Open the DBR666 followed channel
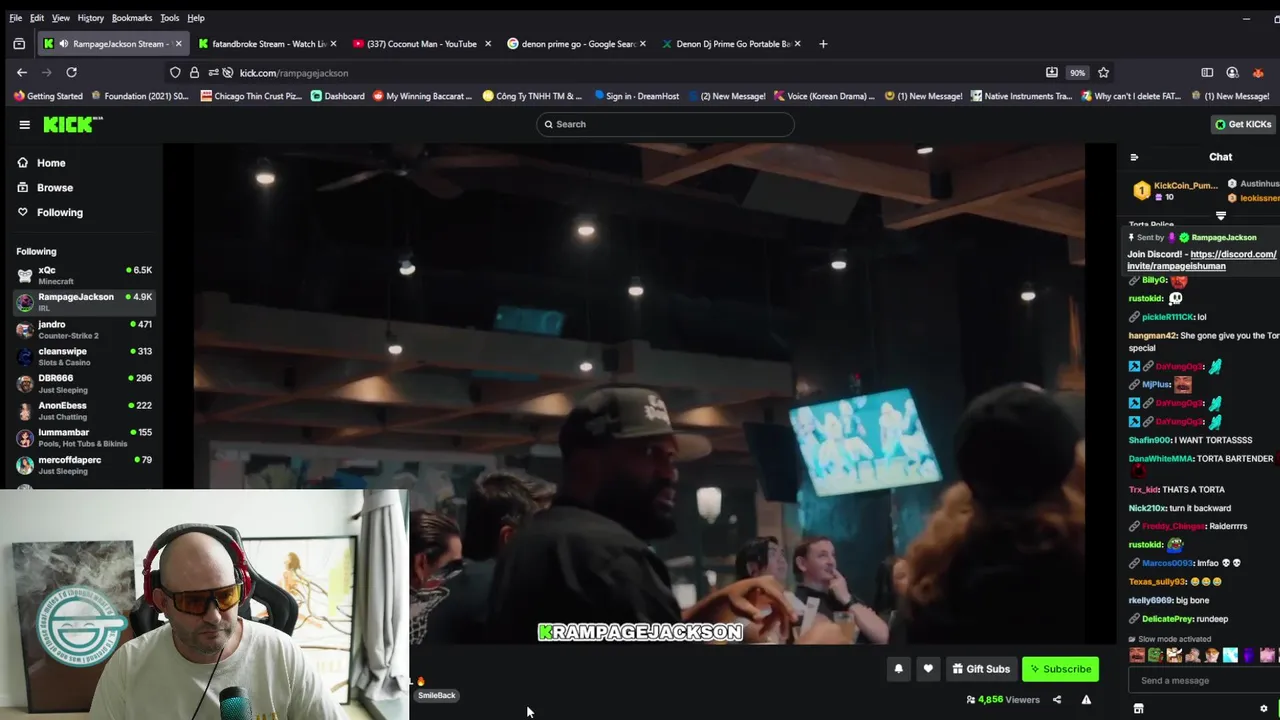Image resolution: width=1280 pixels, height=720 pixels. point(84,384)
